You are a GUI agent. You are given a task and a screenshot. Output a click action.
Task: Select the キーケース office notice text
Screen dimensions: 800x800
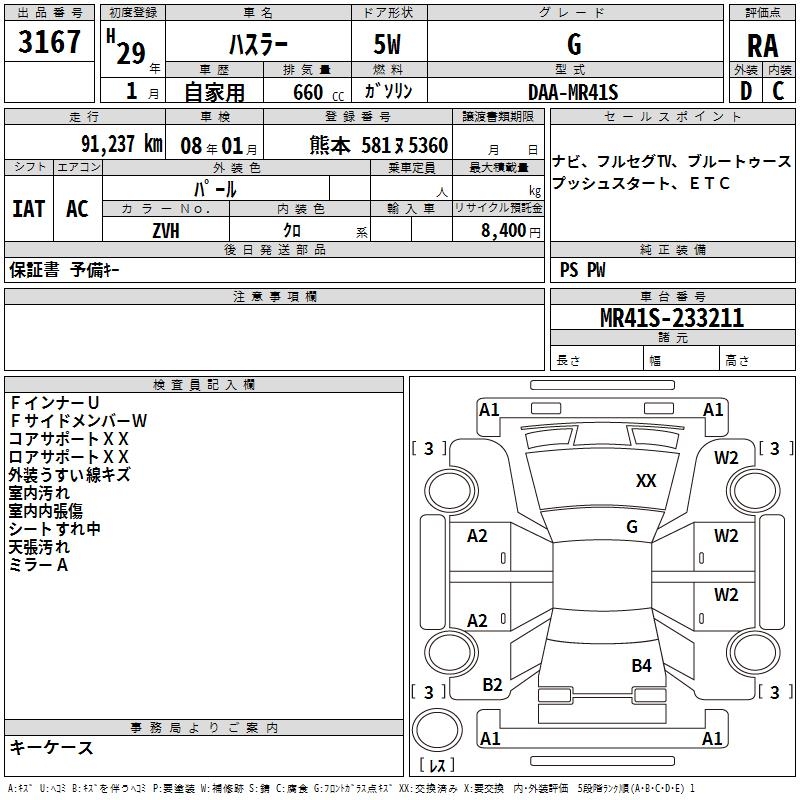[52, 747]
